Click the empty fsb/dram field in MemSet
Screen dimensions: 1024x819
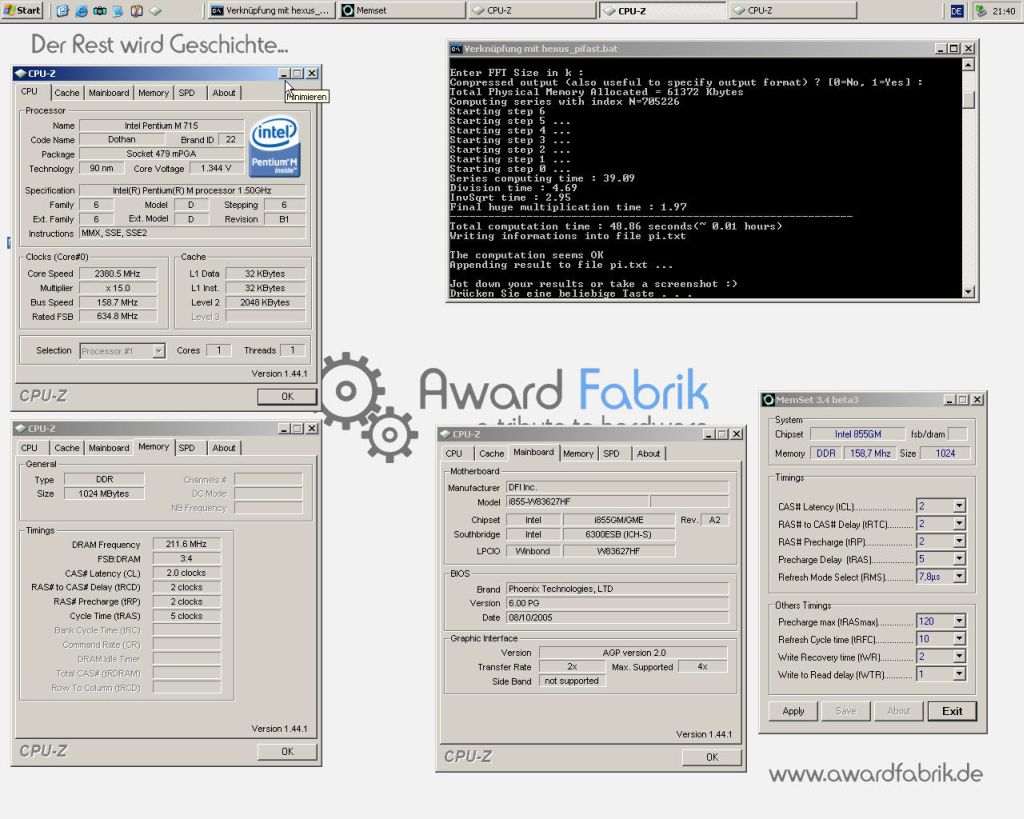957,434
